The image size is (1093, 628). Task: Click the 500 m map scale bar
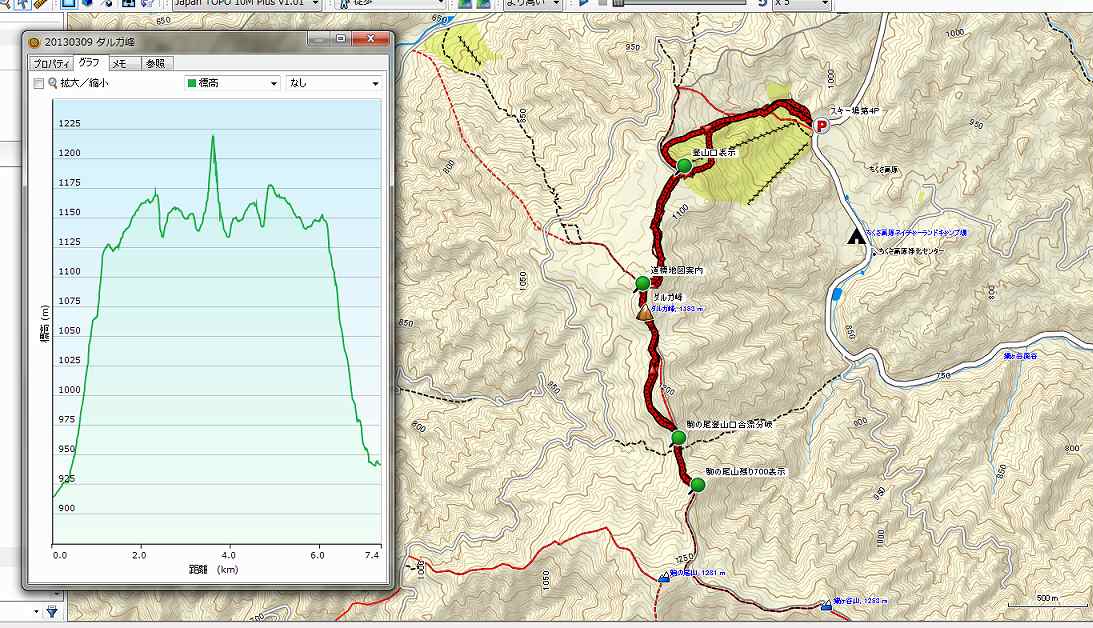click(1046, 602)
